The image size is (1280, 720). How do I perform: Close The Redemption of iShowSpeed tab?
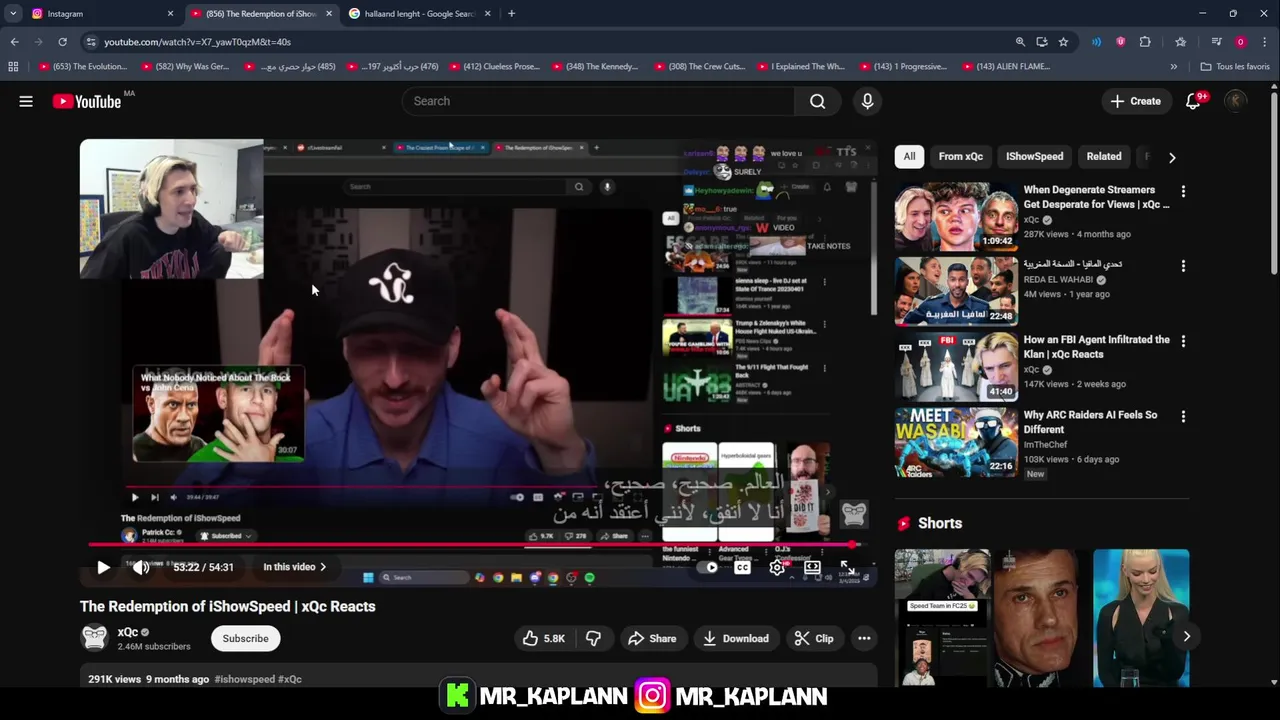[x=329, y=14]
